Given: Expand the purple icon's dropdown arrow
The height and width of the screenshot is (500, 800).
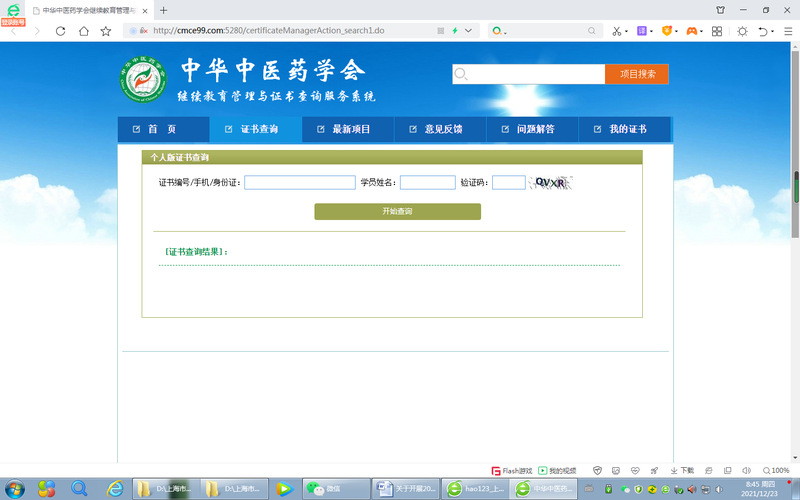Looking at the screenshot, I should (x=652, y=31).
